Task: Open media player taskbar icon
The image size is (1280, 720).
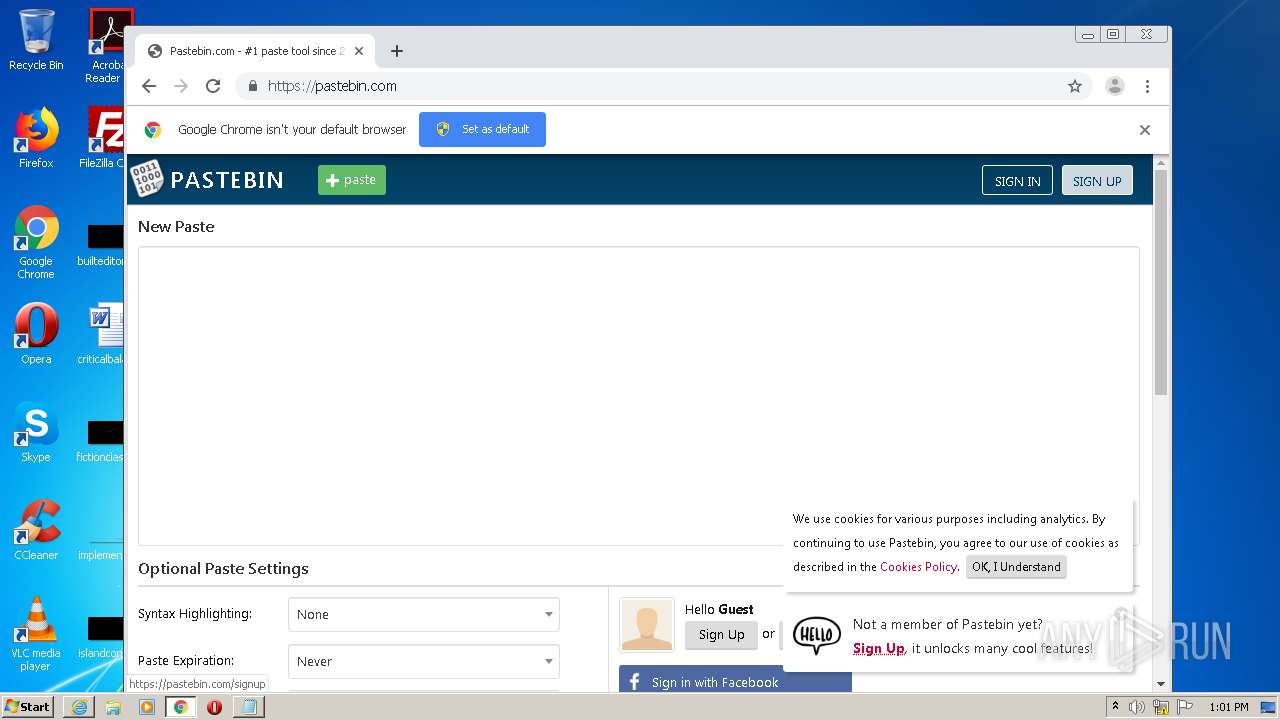Action: click(x=147, y=707)
